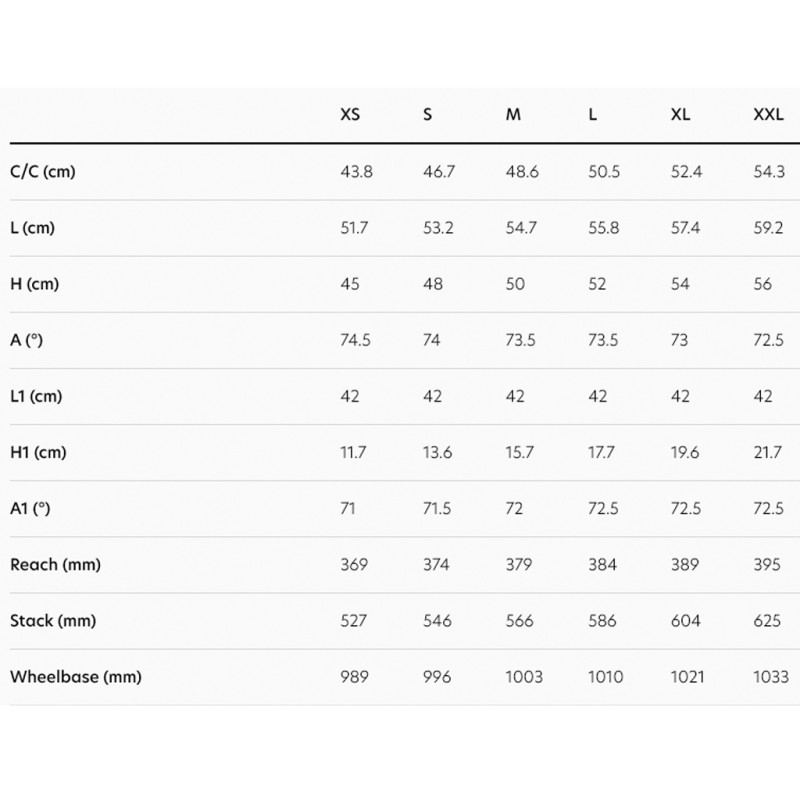800x800 pixels.
Task: Select the 54 height value for XL
Action: pos(679,284)
